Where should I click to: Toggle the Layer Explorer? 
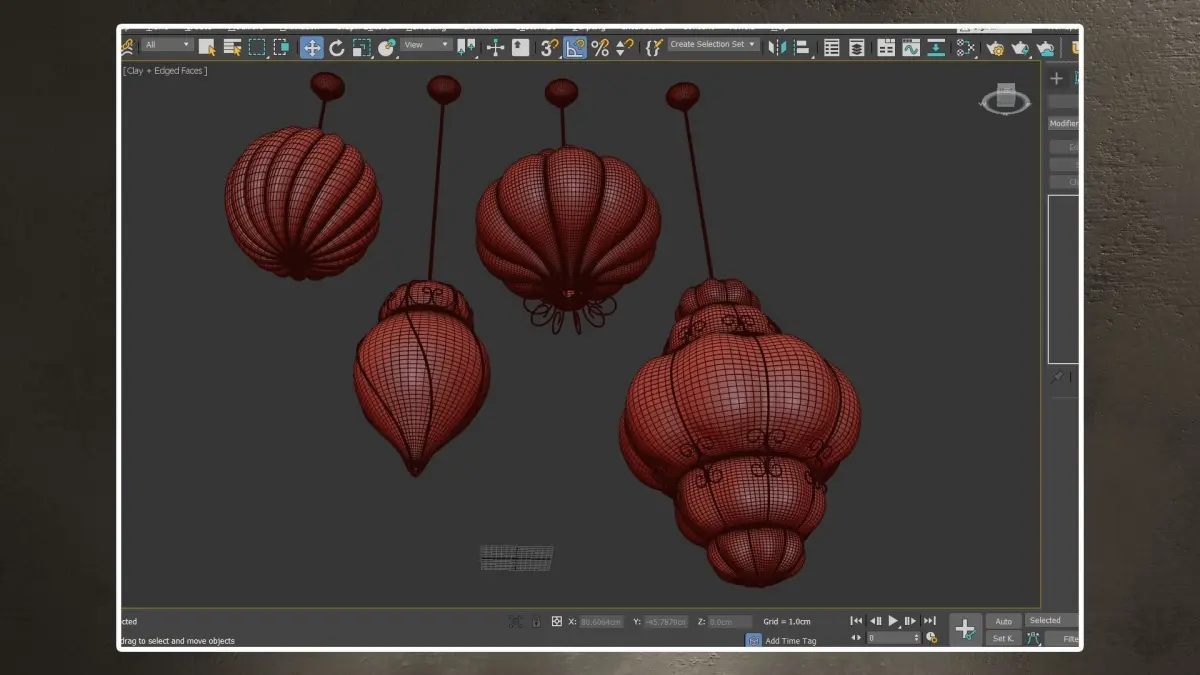click(857, 47)
